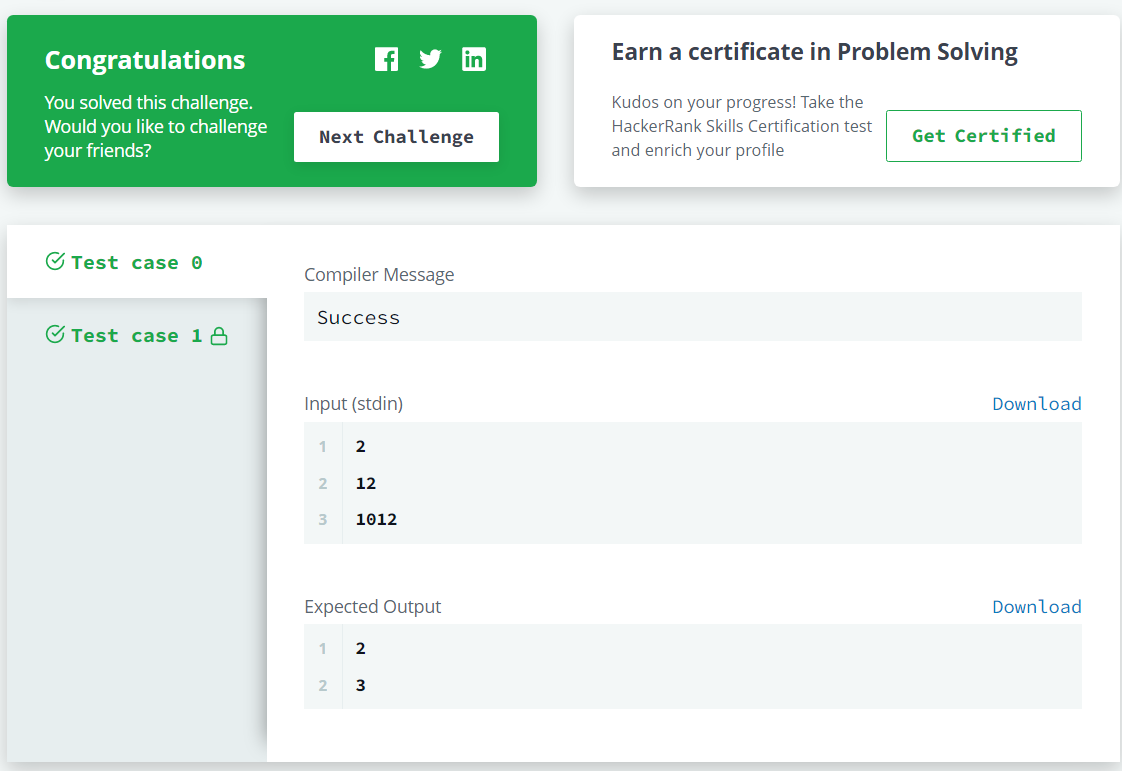This screenshot has height=771, width=1122.
Task: Click the Compiler Message label
Action: 379,275
